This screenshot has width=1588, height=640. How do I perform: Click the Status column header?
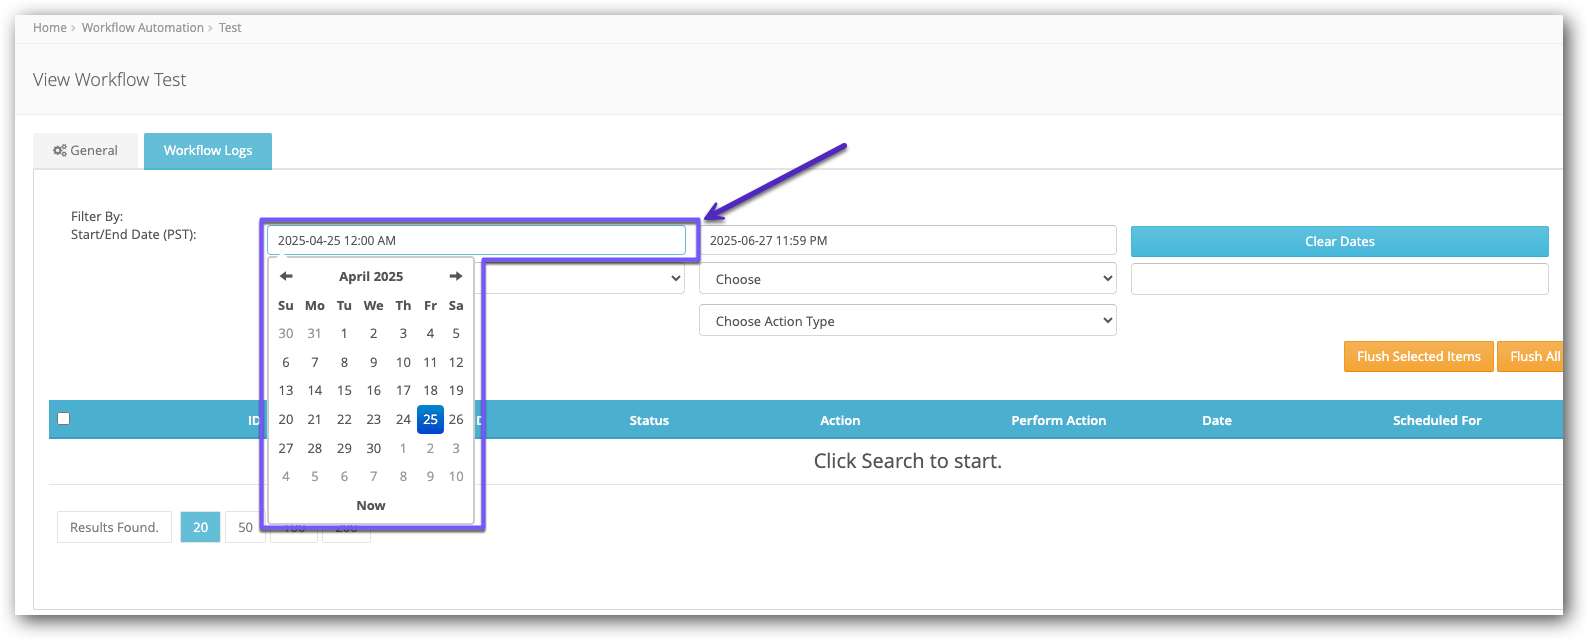pos(649,420)
